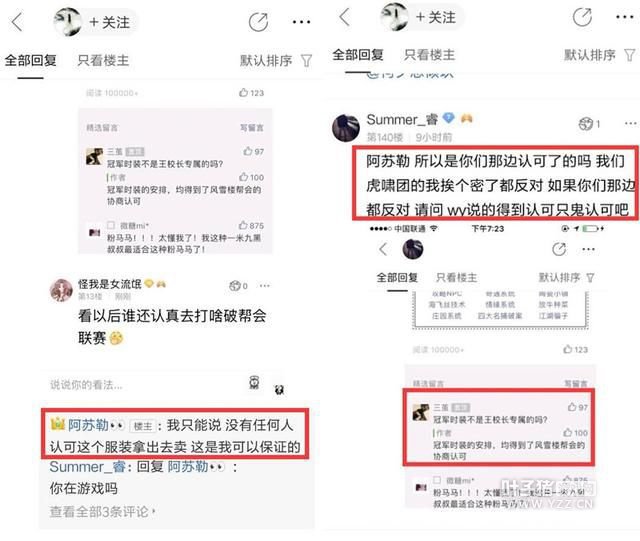Tap the back arrow in right screenshot

tap(345, 17)
